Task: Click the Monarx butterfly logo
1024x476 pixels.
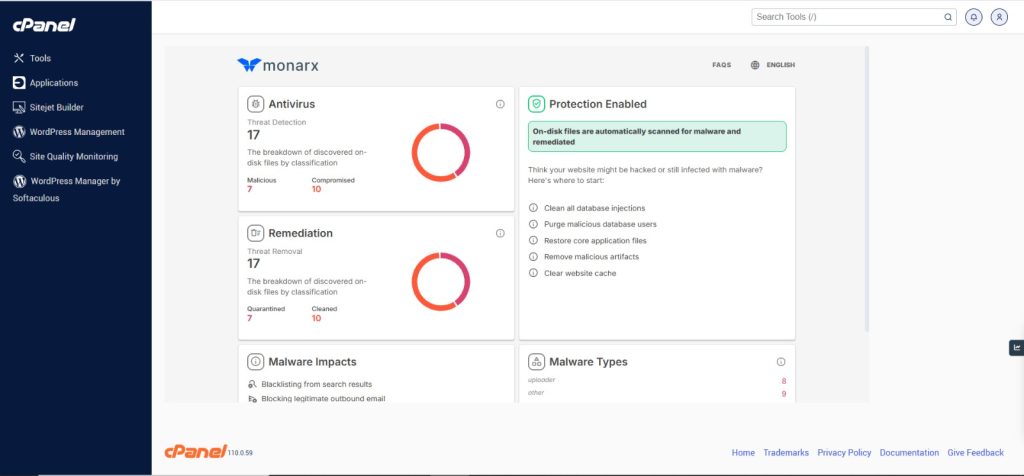Action: (248, 65)
